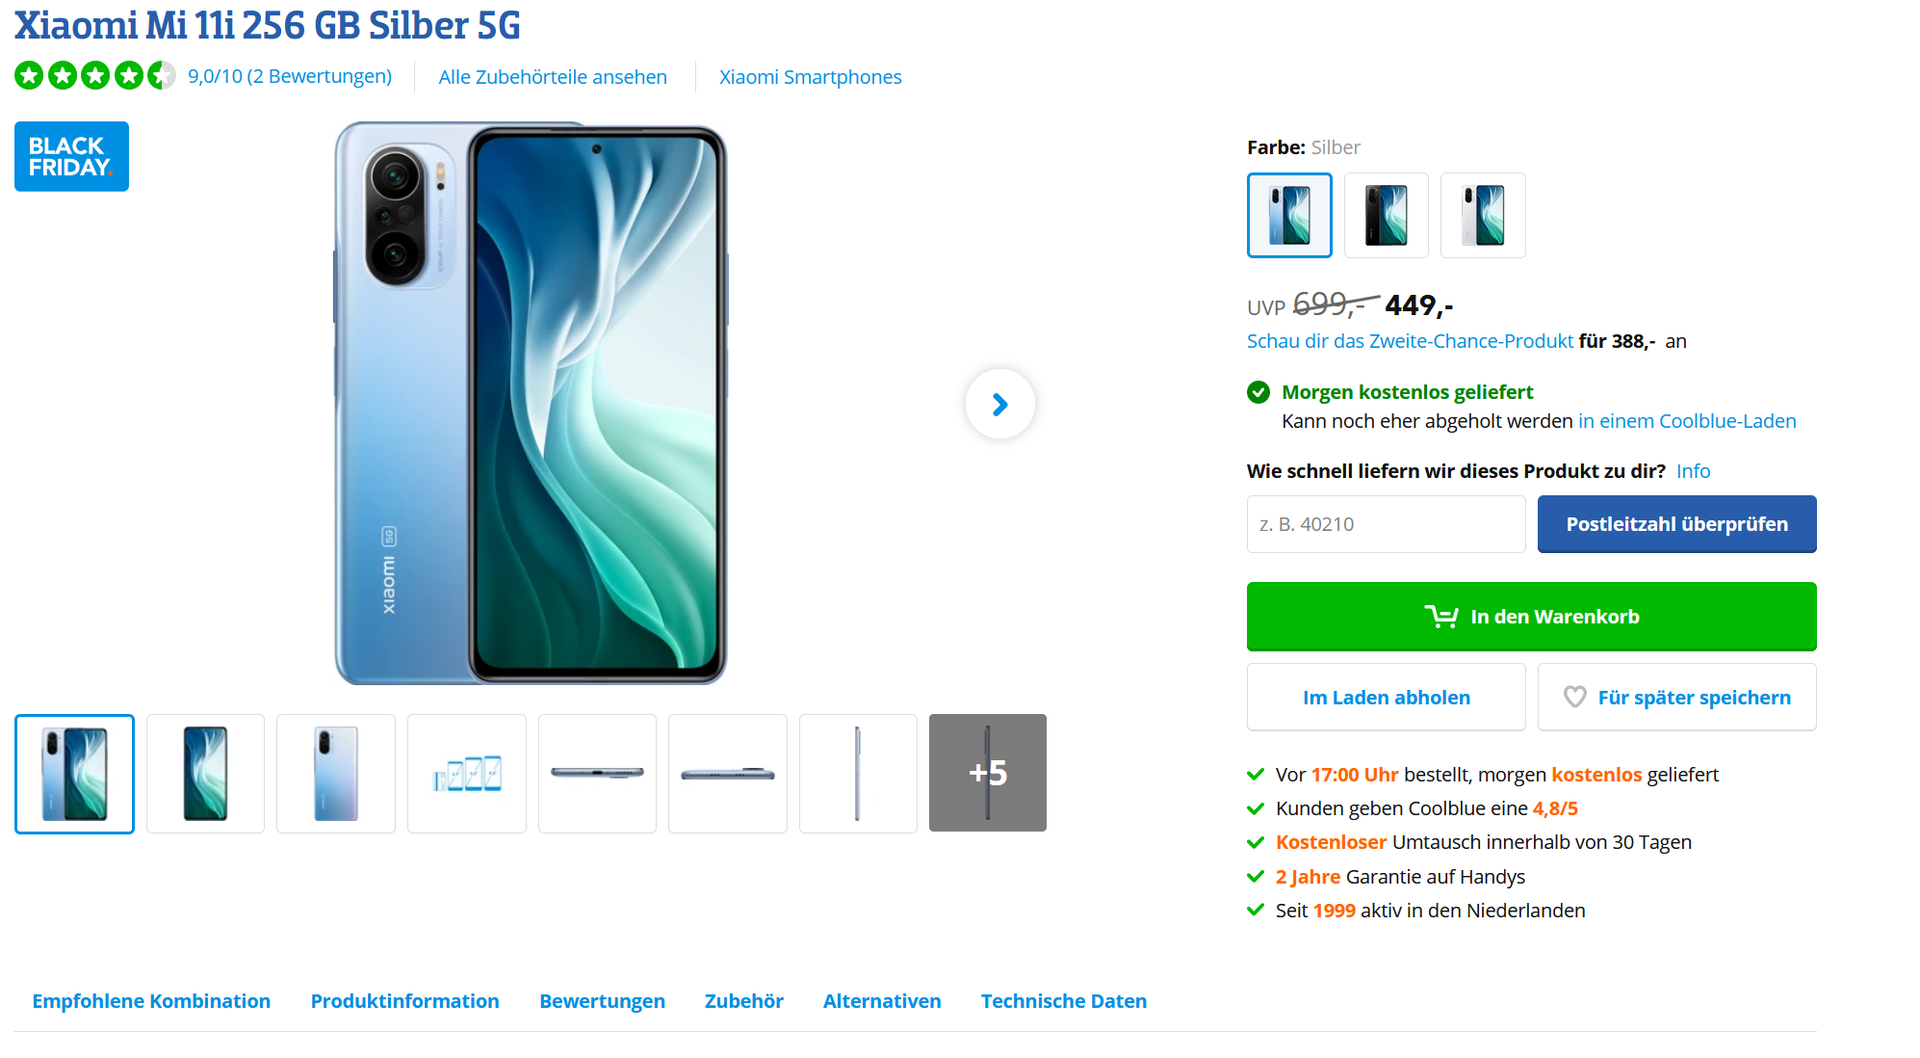Select the black phone color variant
This screenshot has height=1058, width=1920.
coord(1386,215)
